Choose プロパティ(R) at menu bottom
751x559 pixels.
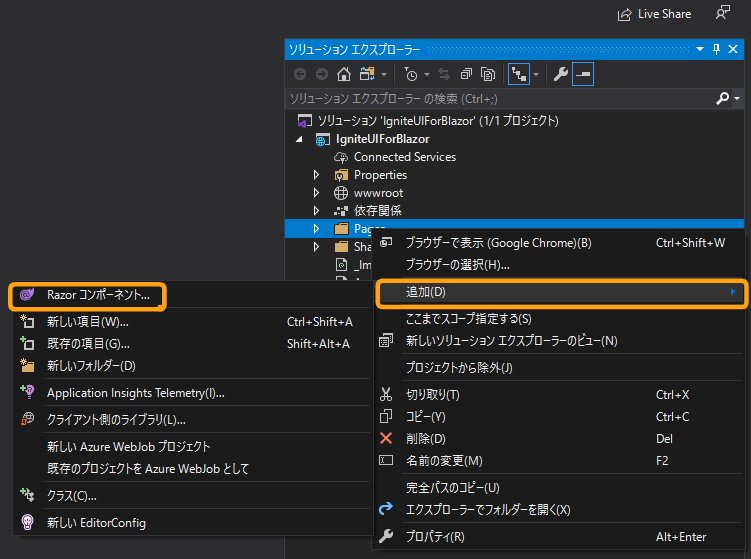(x=558, y=537)
